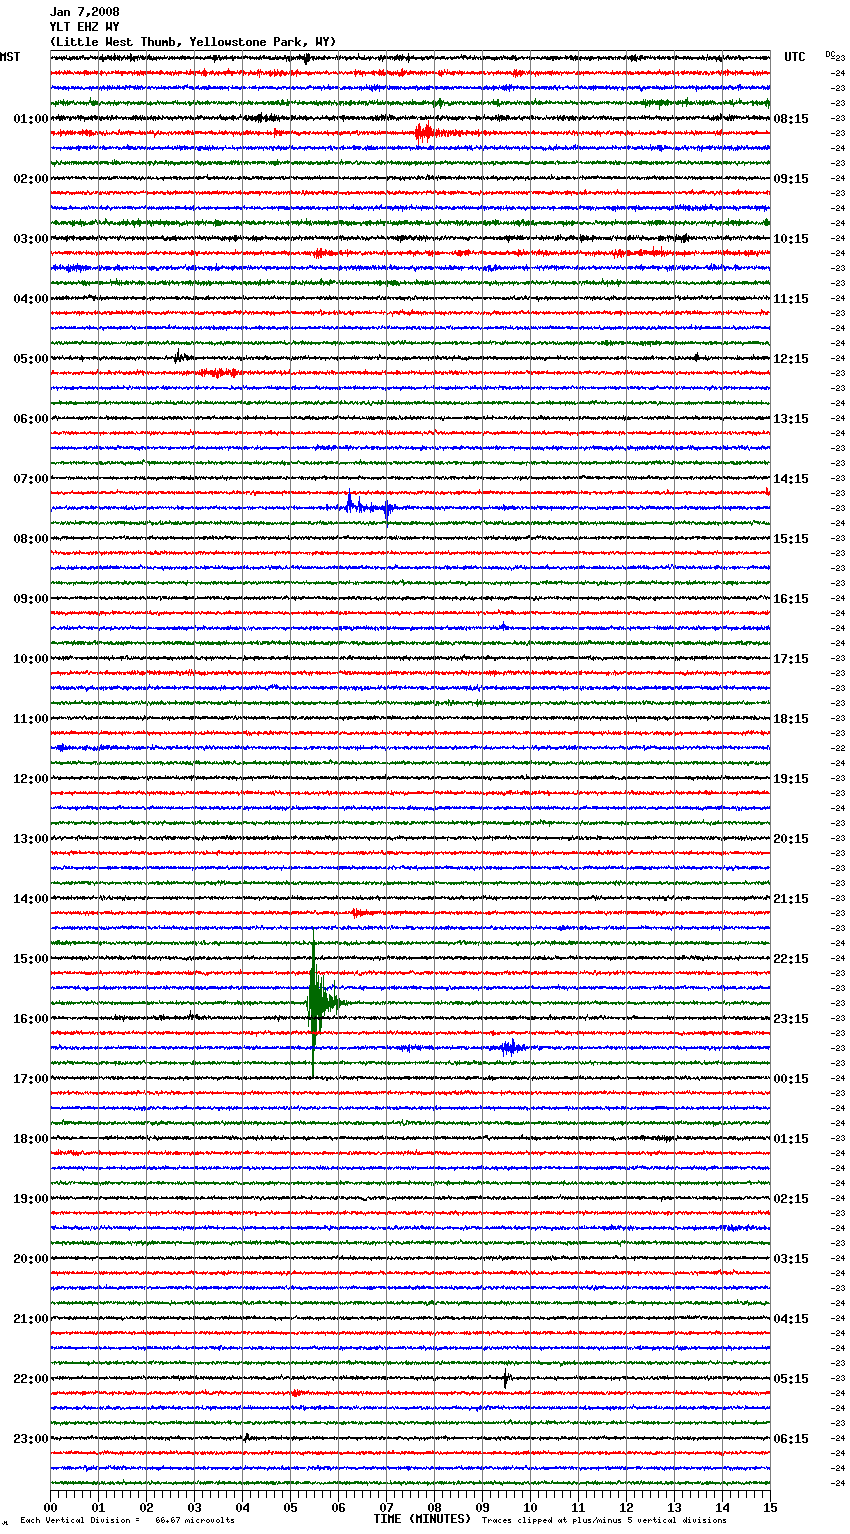The width and height of the screenshot is (850, 1534).
Task: Click the "Traces clipped" footnote text
Action: pyautogui.click(x=604, y=1521)
